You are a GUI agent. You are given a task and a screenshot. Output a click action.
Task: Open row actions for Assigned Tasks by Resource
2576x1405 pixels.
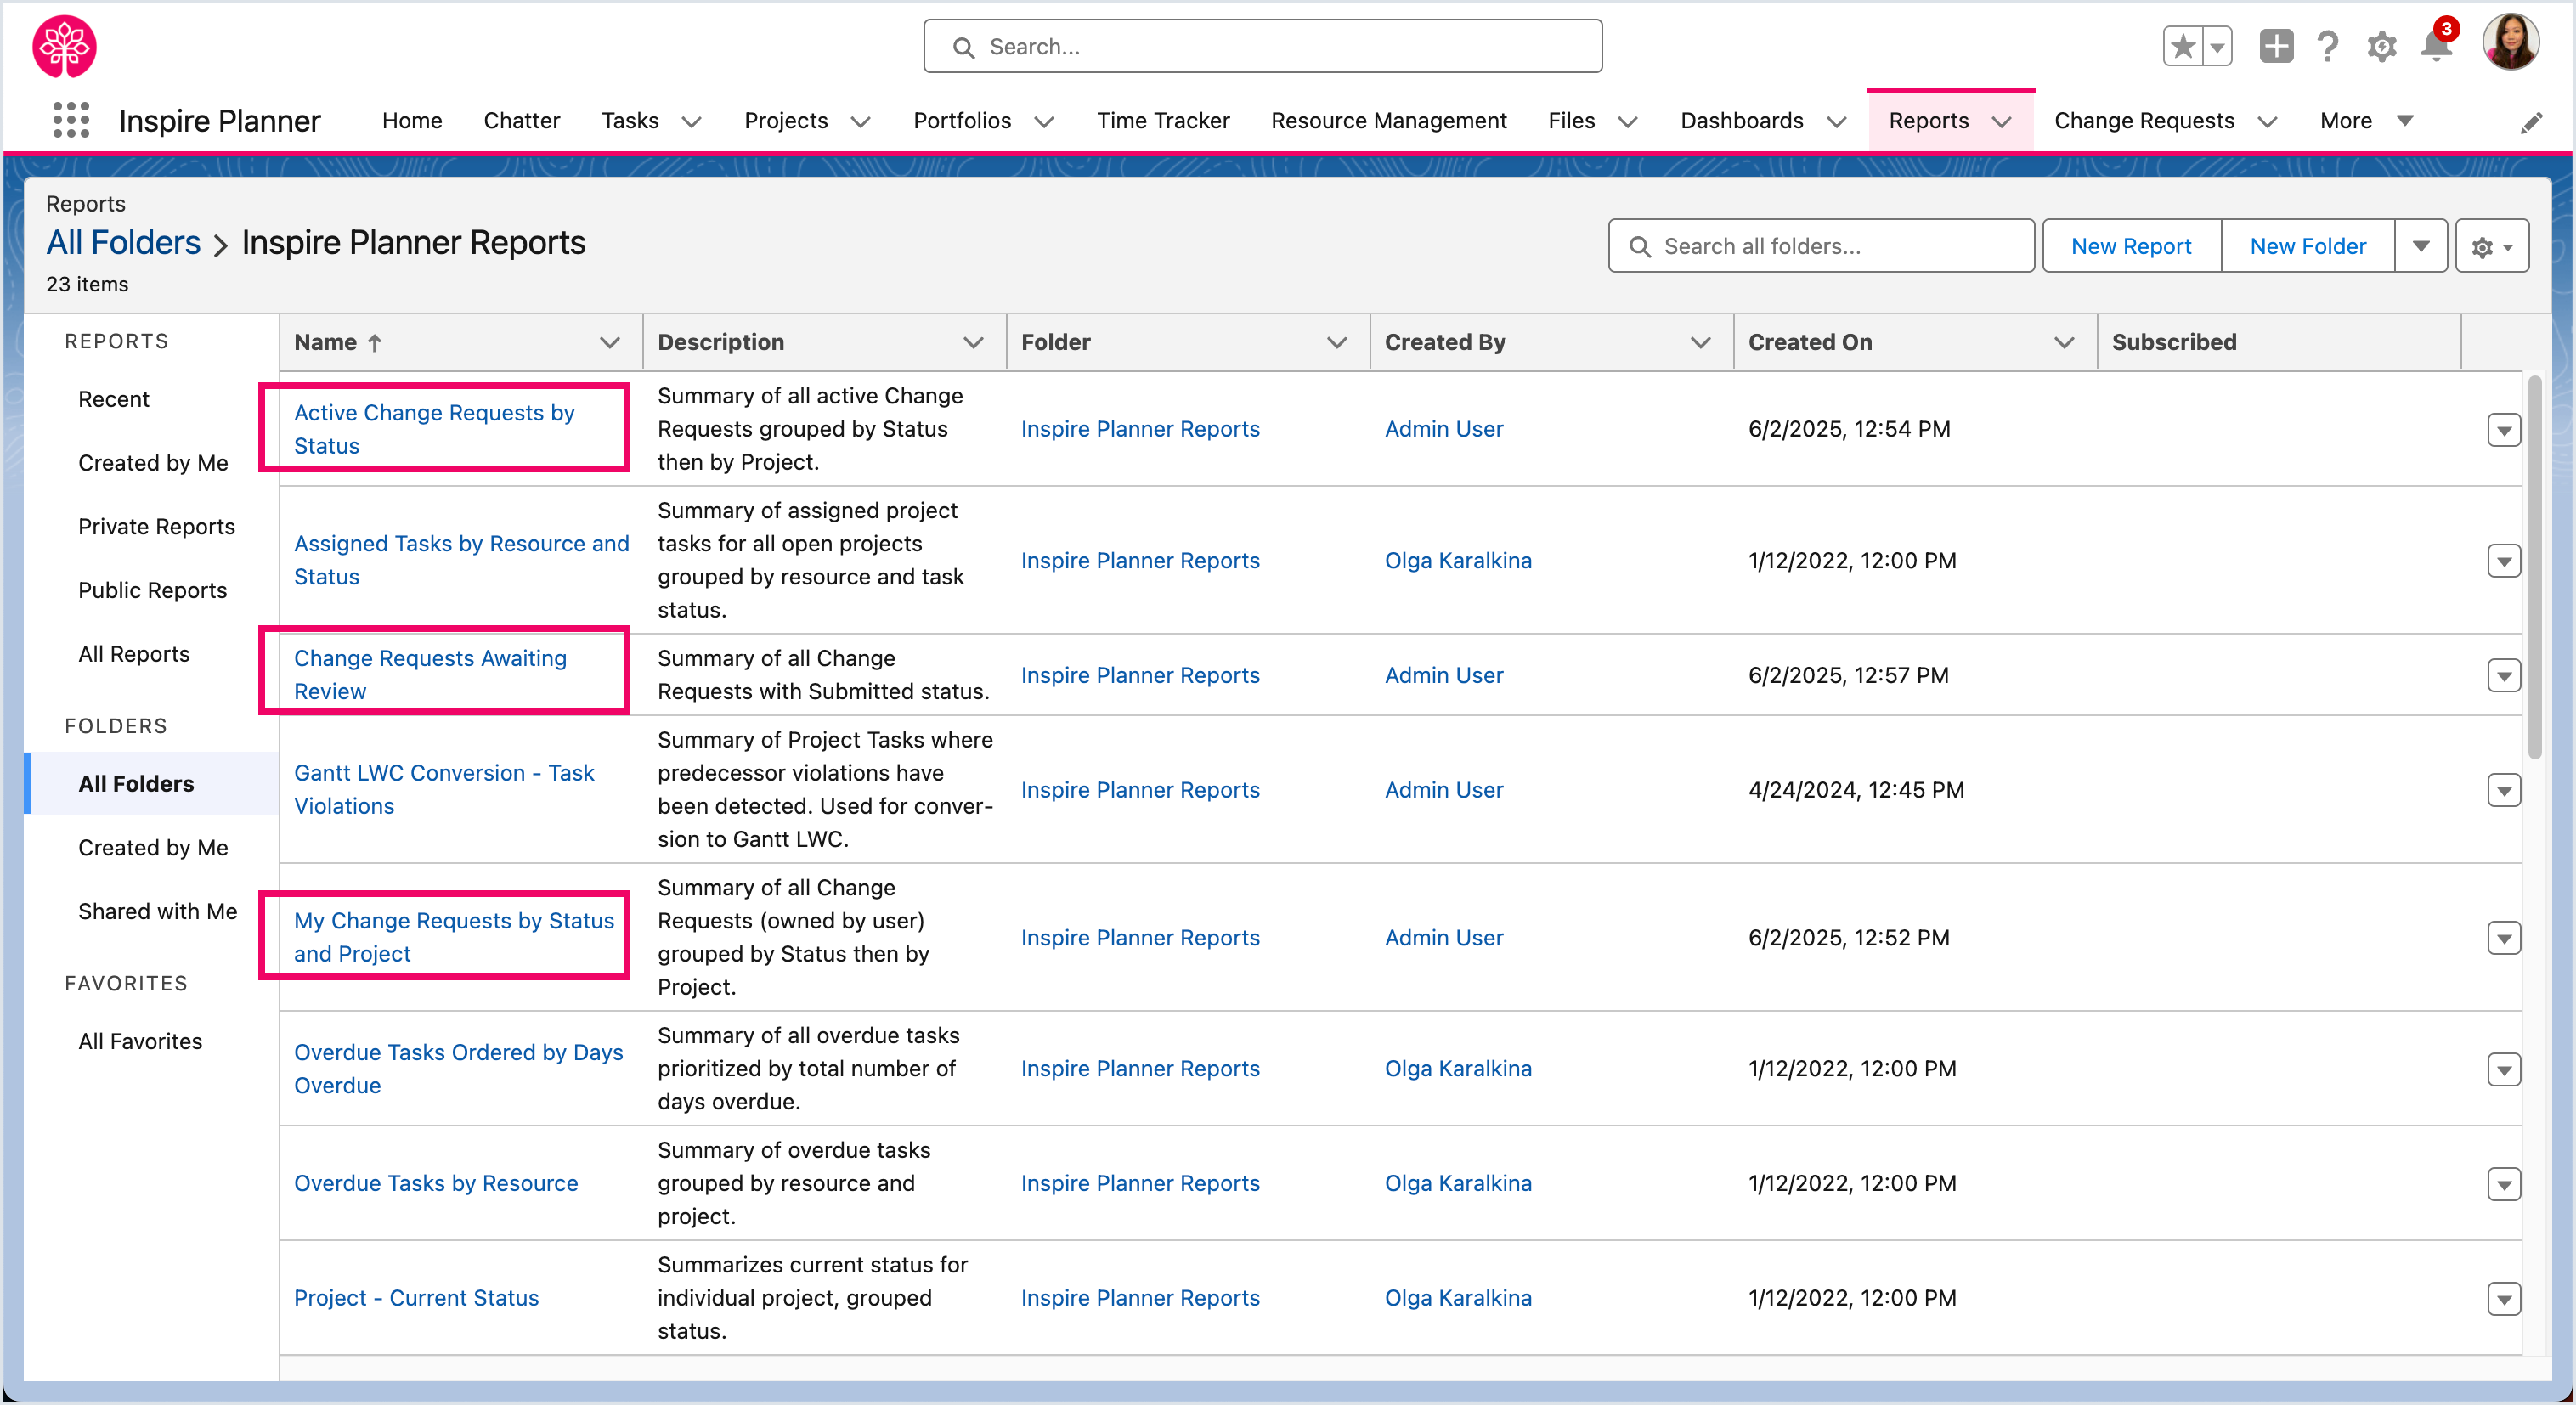click(2503, 561)
